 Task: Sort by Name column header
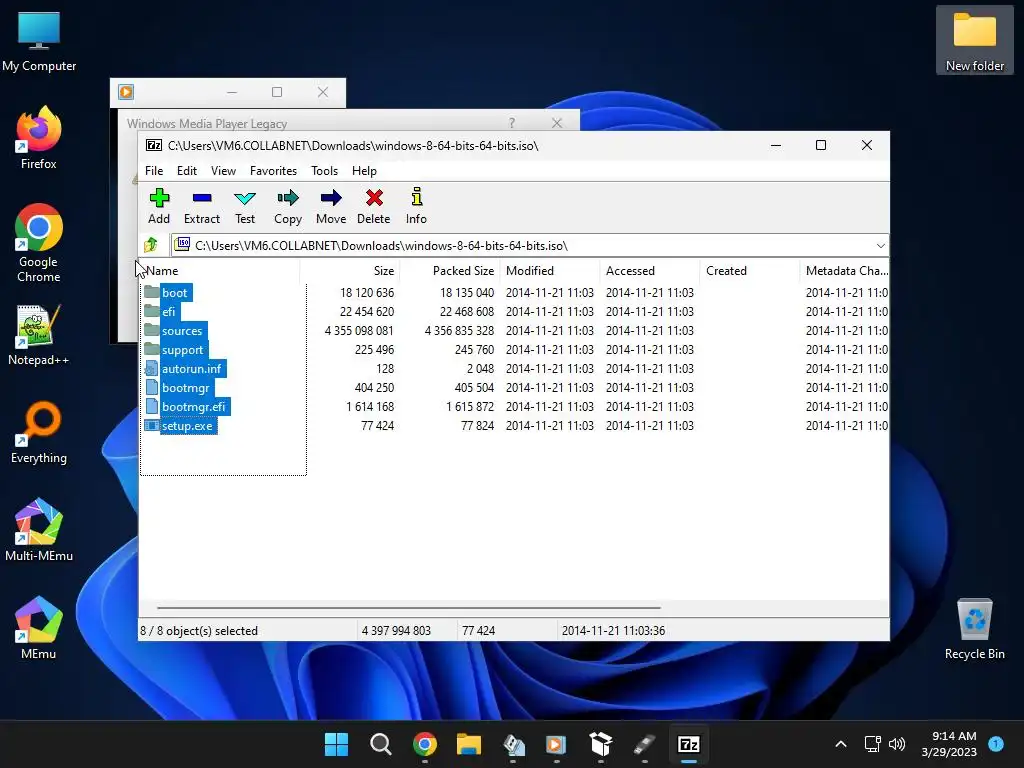coord(219,270)
